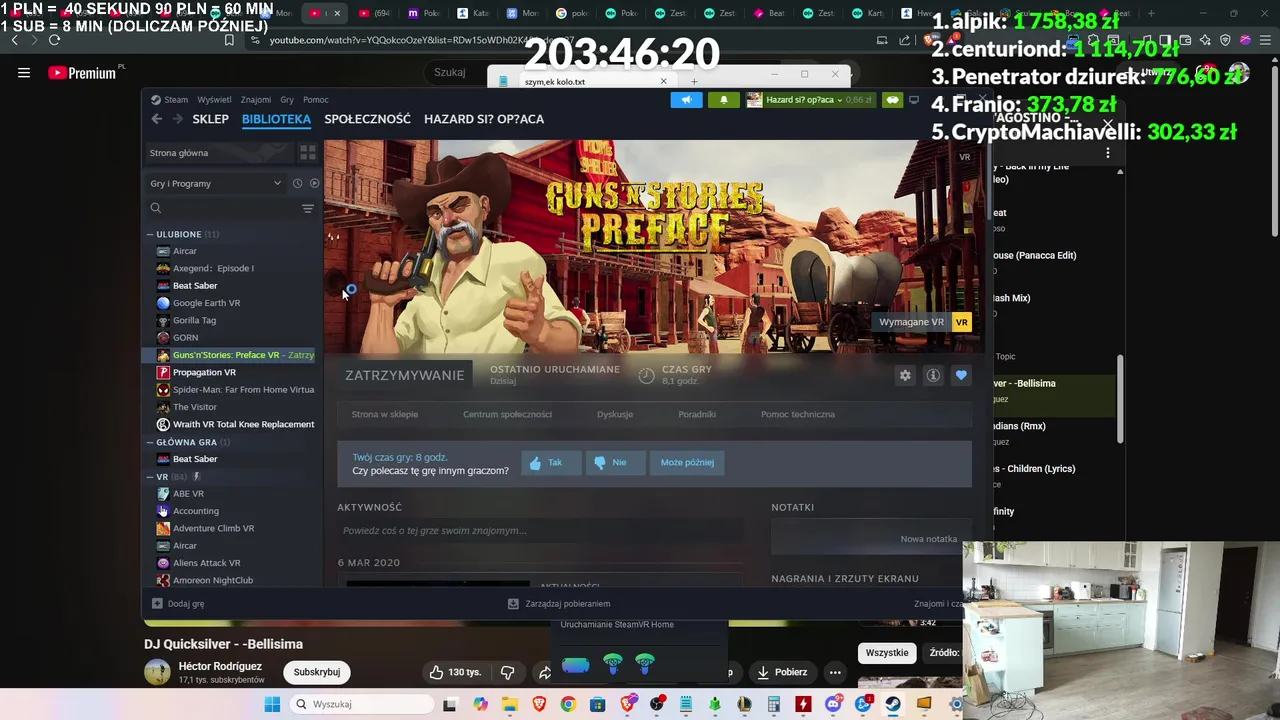Open Pomoc techniczna tab
Image resolution: width=1280 pixels, height=720 pixels.
(798, 414)
